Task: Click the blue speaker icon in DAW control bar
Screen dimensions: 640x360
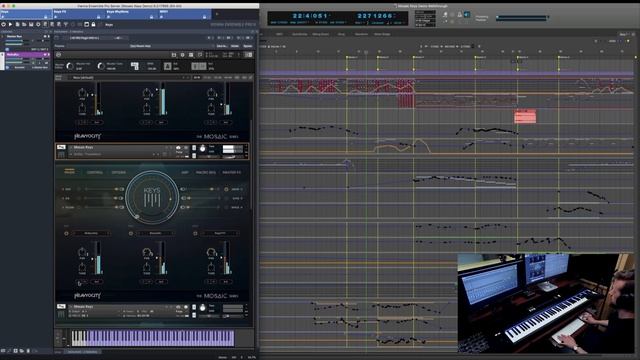Action: [x=467, y=15]
